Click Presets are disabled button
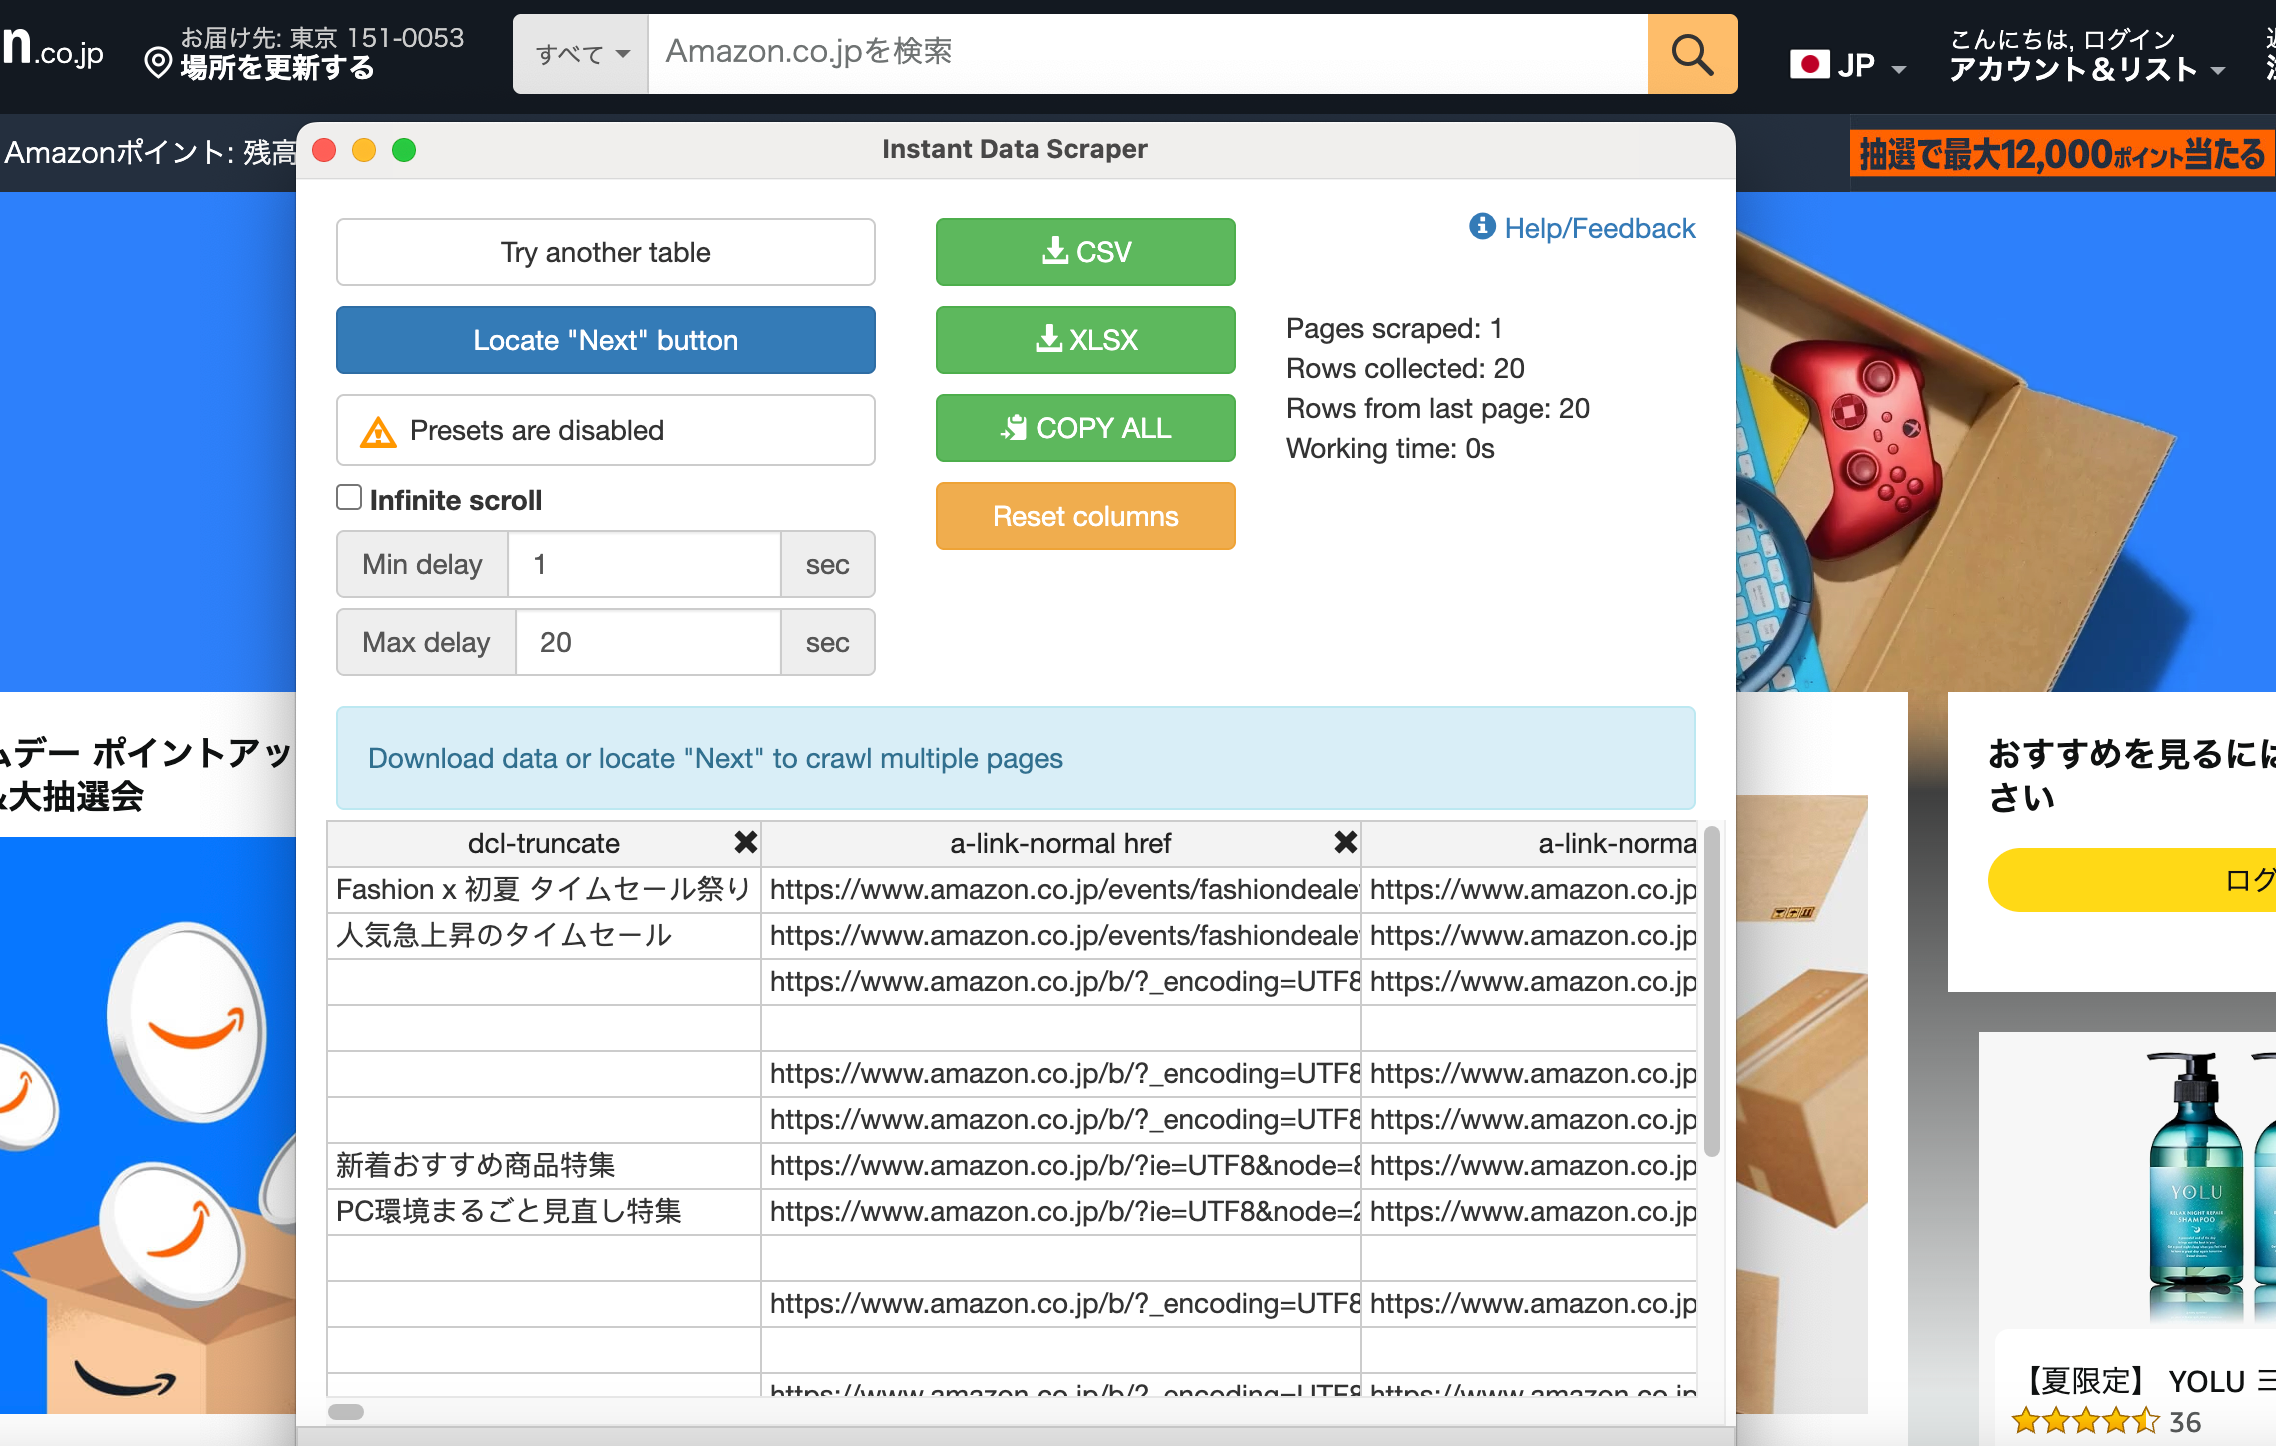 pos(606,430)
